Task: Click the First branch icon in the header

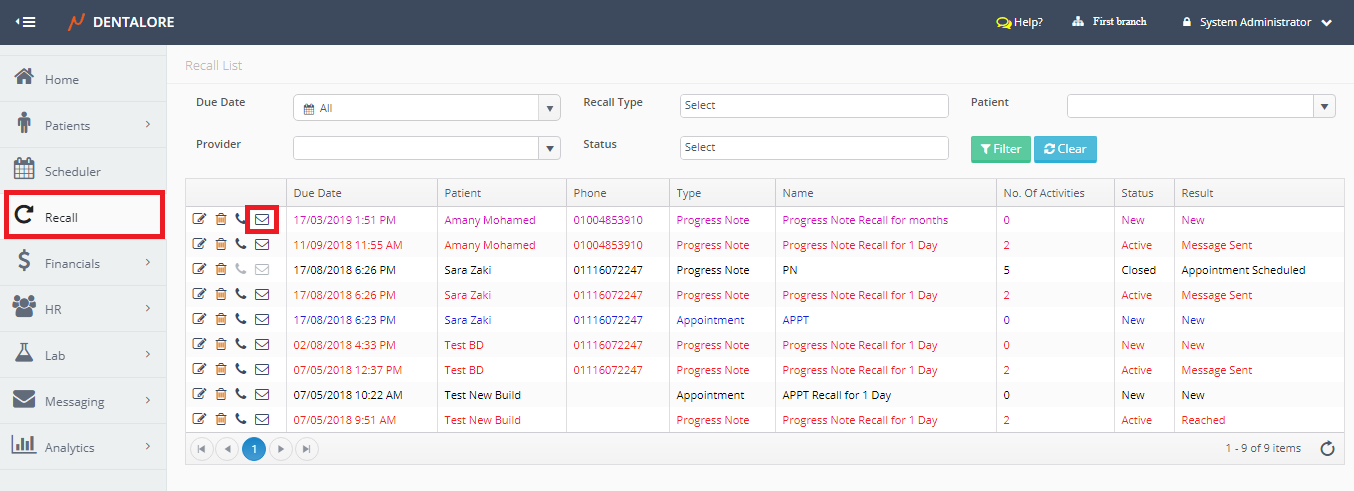Action: 1078,22
